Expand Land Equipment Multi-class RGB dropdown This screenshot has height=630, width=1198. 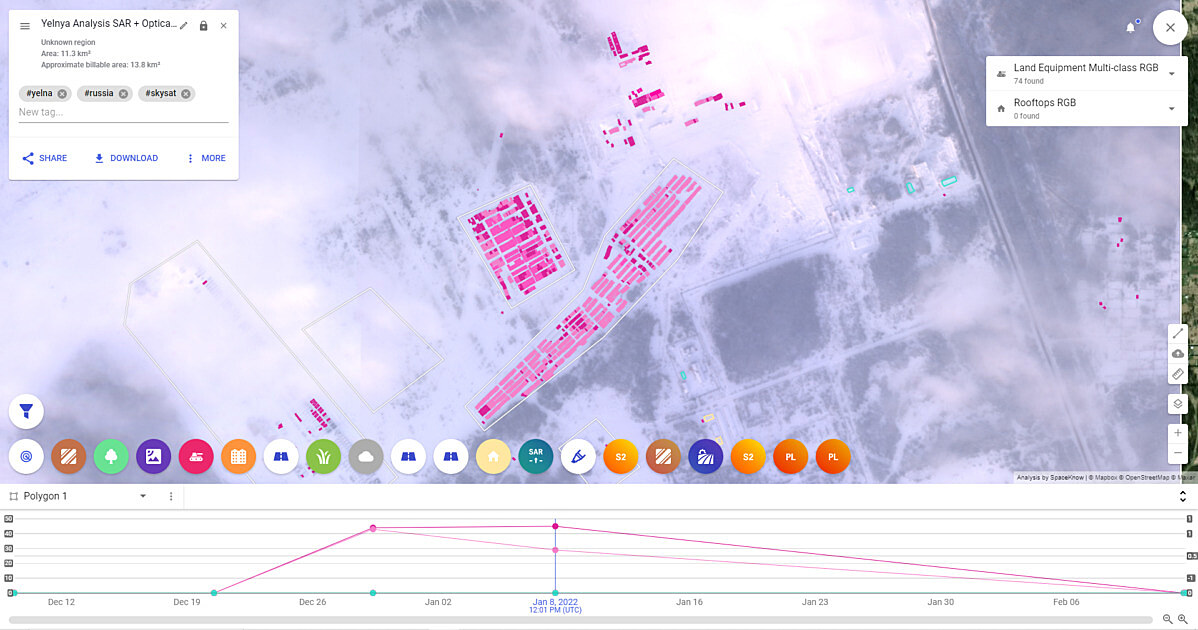coord(1171,74)
